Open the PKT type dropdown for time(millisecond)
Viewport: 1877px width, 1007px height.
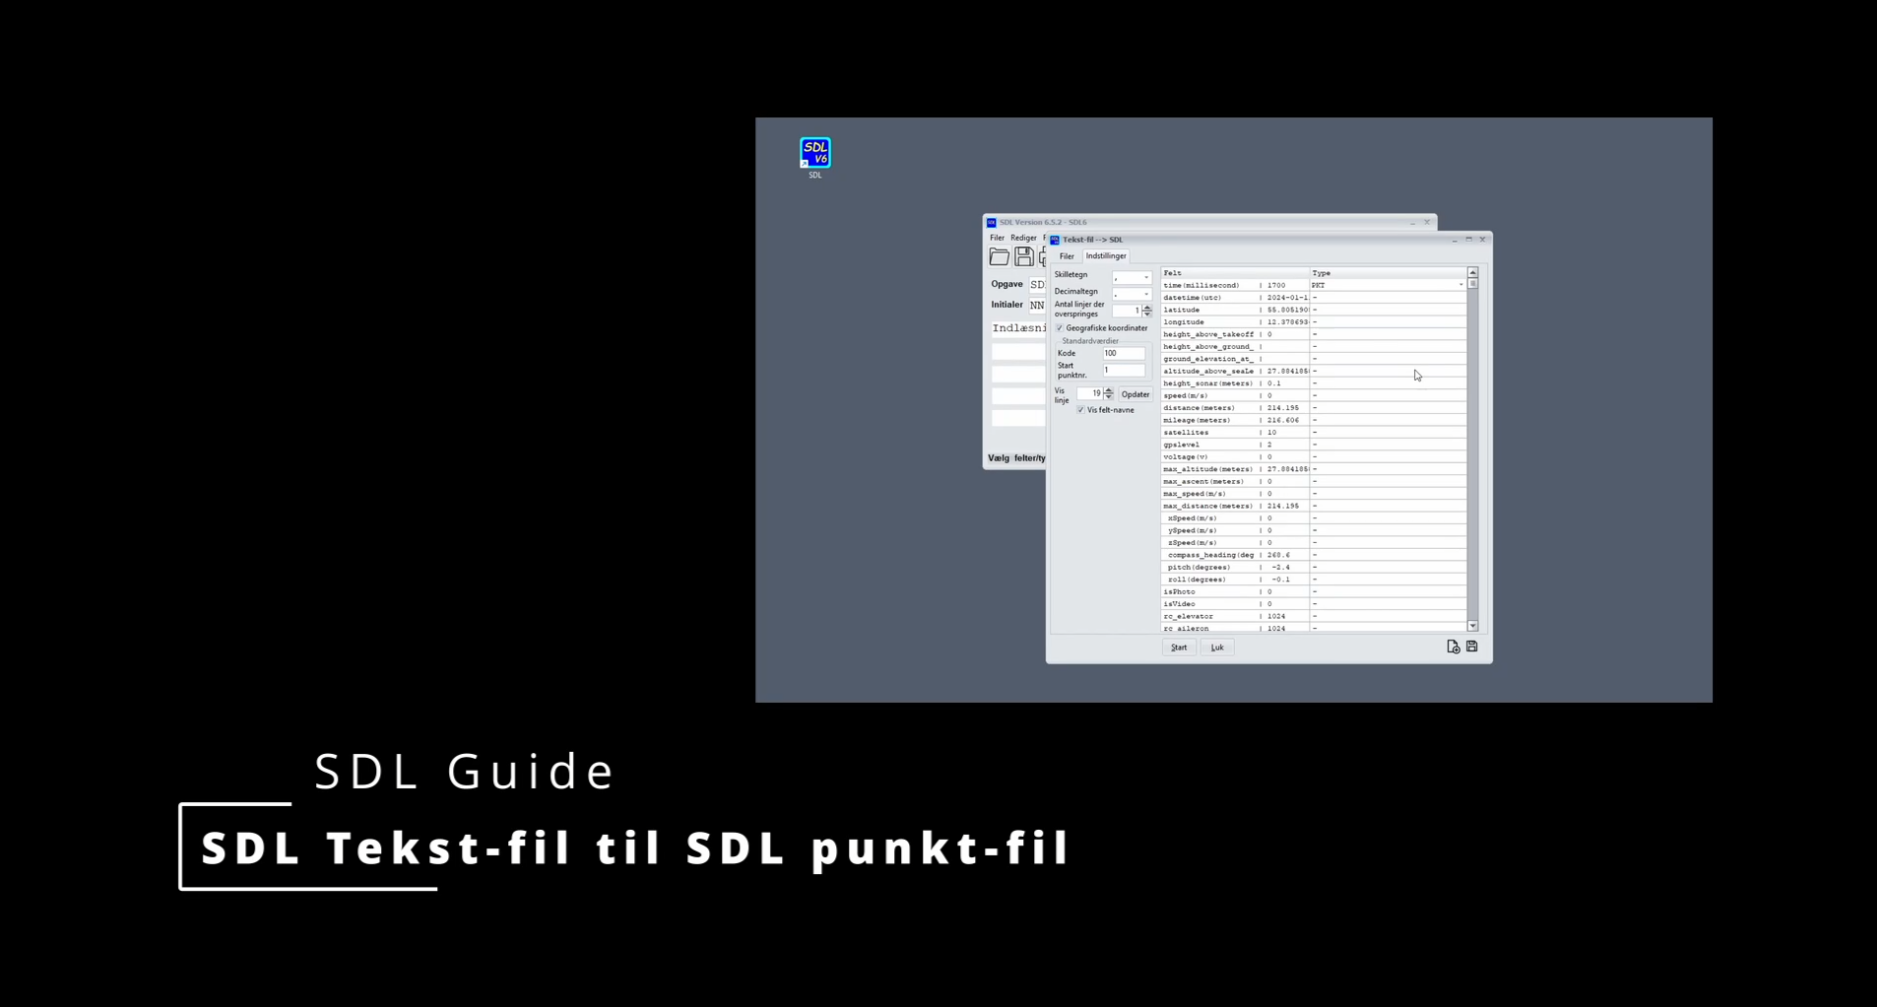click(x=1461, y=285)
